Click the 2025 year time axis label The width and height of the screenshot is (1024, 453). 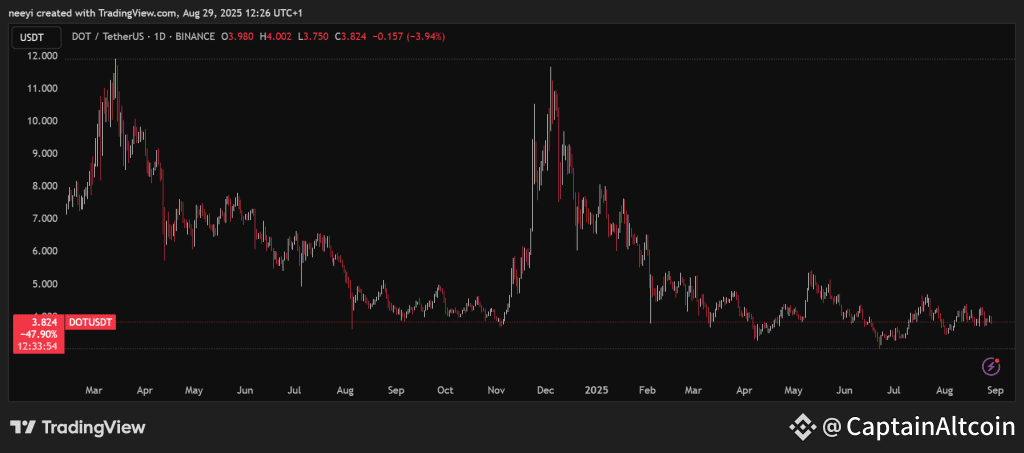pyautogui.click(x=597, y=390)
